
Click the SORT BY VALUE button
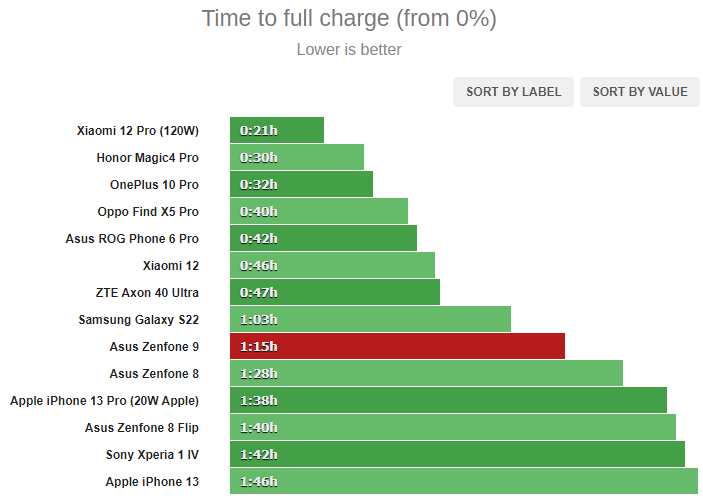pyautogui.click(x=639, y=92)
